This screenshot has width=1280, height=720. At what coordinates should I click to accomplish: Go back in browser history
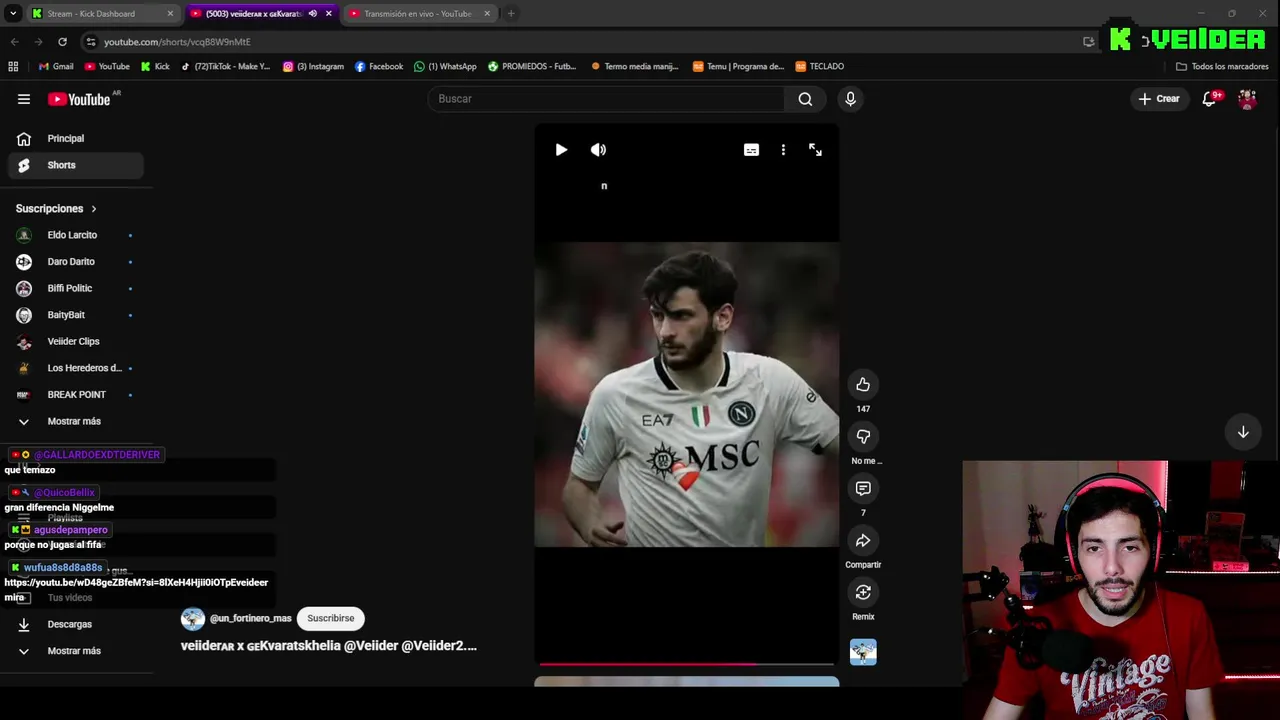point(14,42)
